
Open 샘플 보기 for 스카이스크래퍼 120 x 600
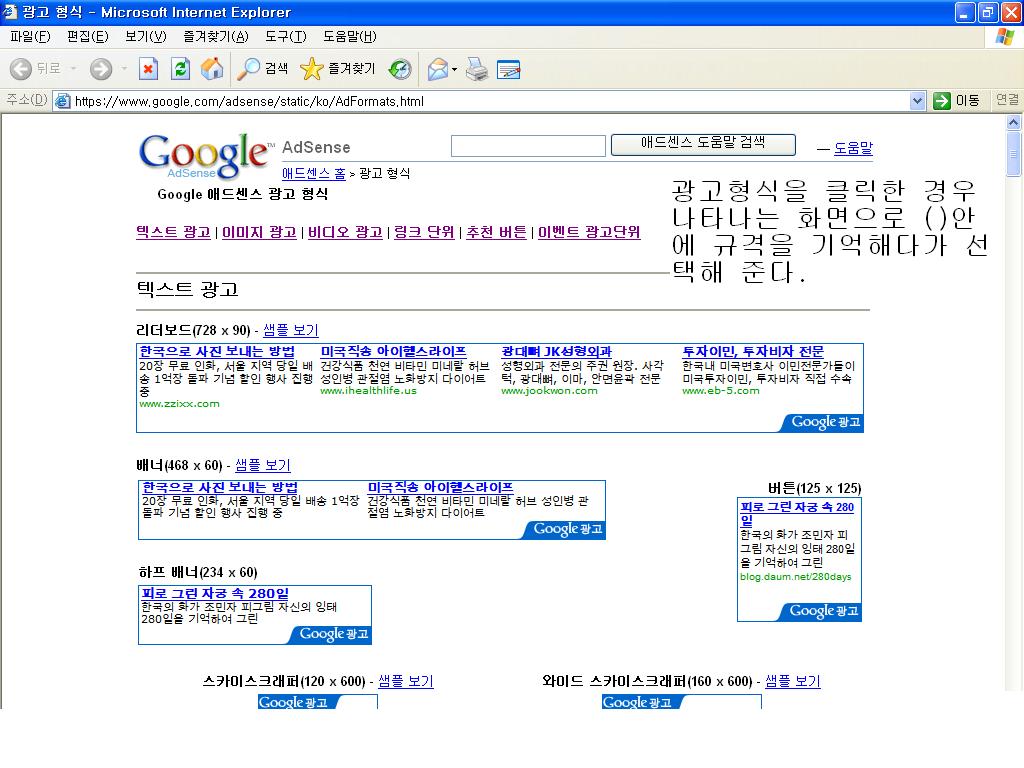(x=406, y=681)
